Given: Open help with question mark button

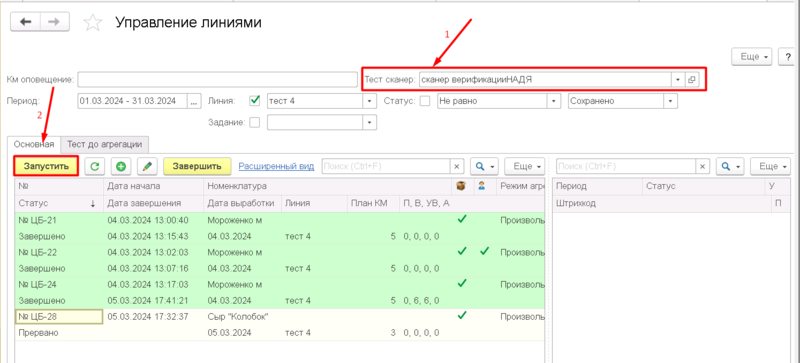Looking at the screenshot, I should click(788, 57).
